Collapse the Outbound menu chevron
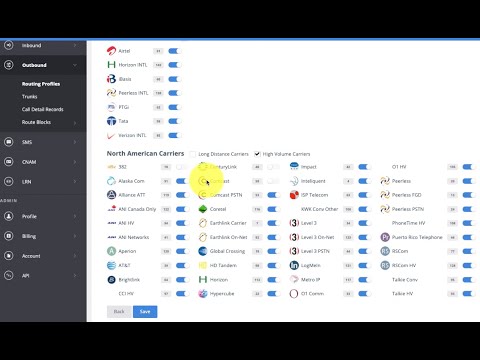480x360 pixels. pyautogui.click(x=75, y=65)
